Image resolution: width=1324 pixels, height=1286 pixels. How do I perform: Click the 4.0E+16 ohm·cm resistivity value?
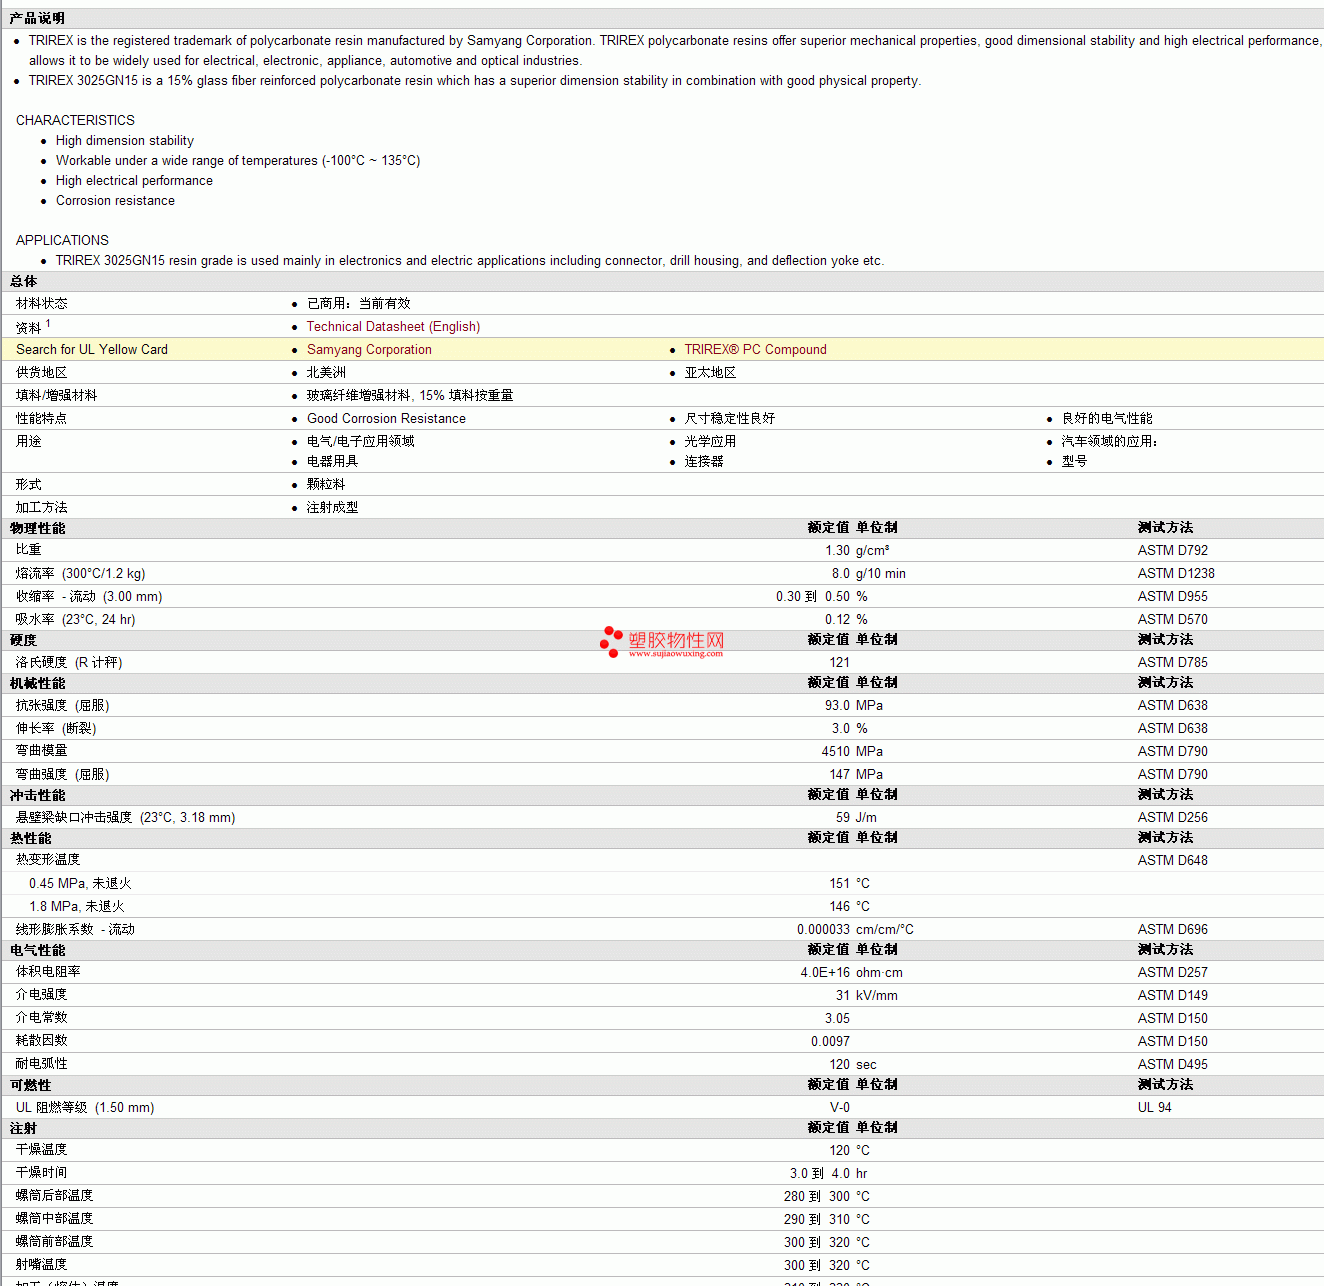[851, 973]
